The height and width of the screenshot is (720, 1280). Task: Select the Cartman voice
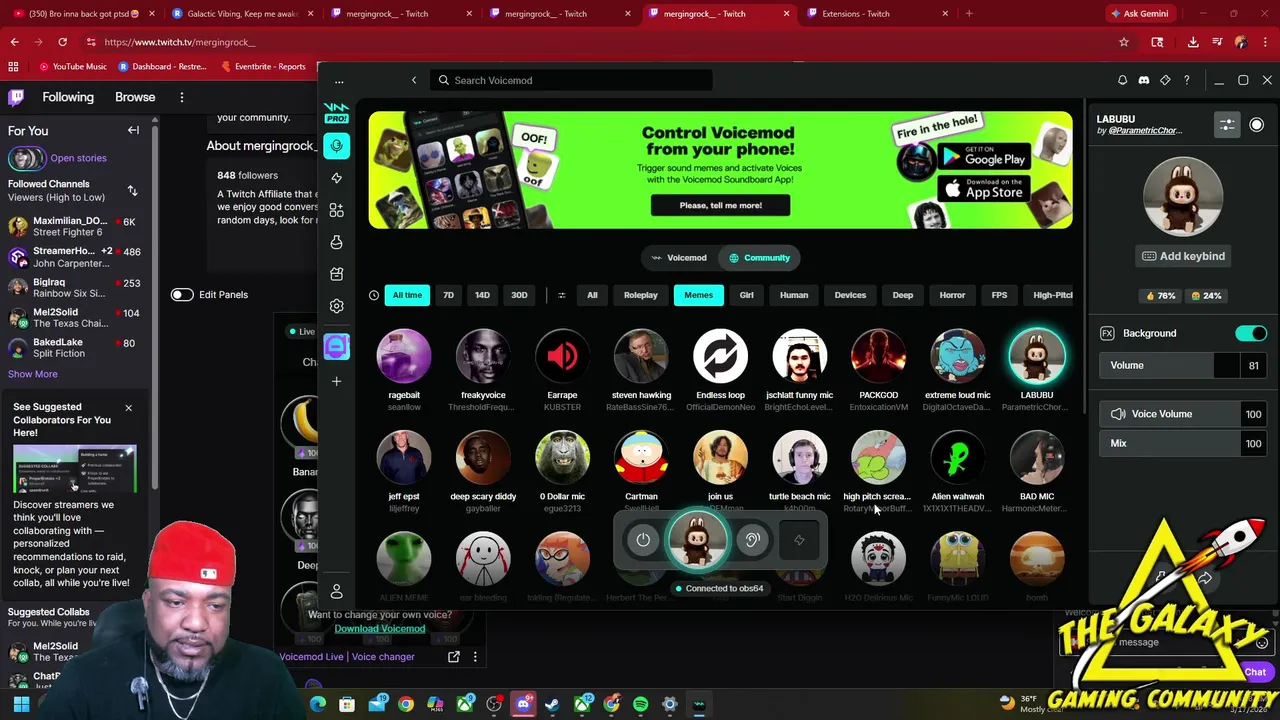pyautogui.click(x=641, y=458)
